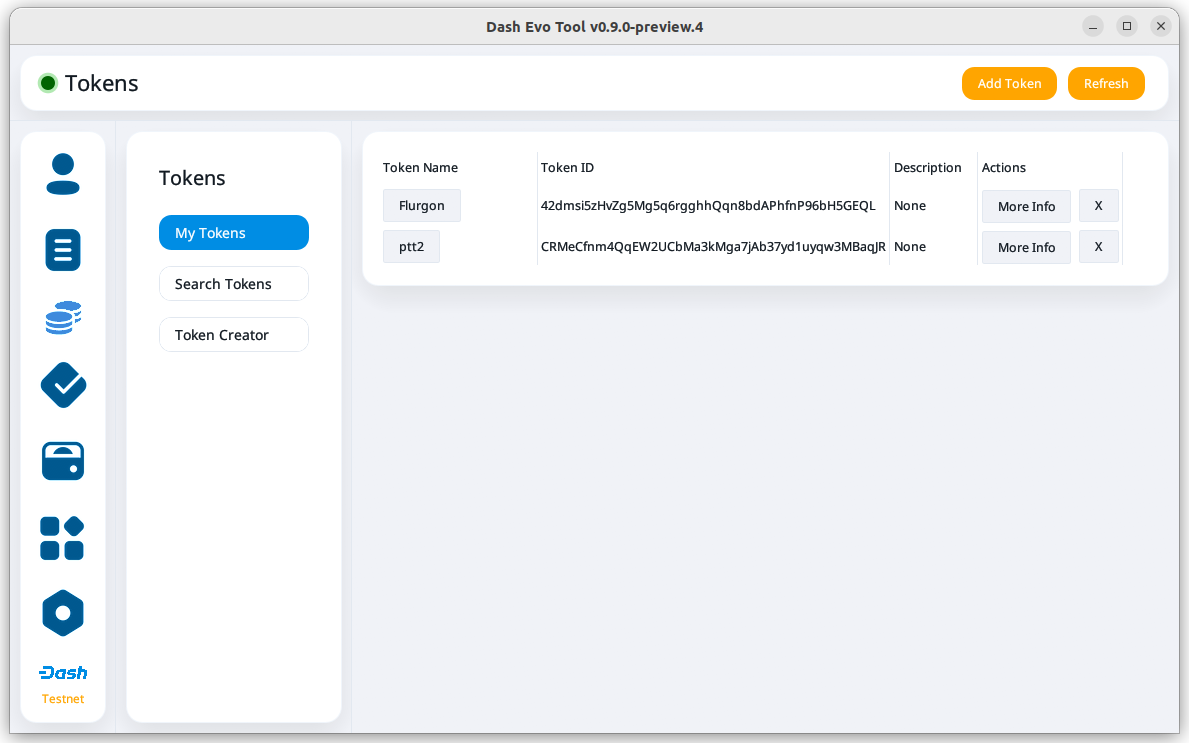1189x743 pixels.
Task: Click the green connection status indicator
Action: [47, 84]
